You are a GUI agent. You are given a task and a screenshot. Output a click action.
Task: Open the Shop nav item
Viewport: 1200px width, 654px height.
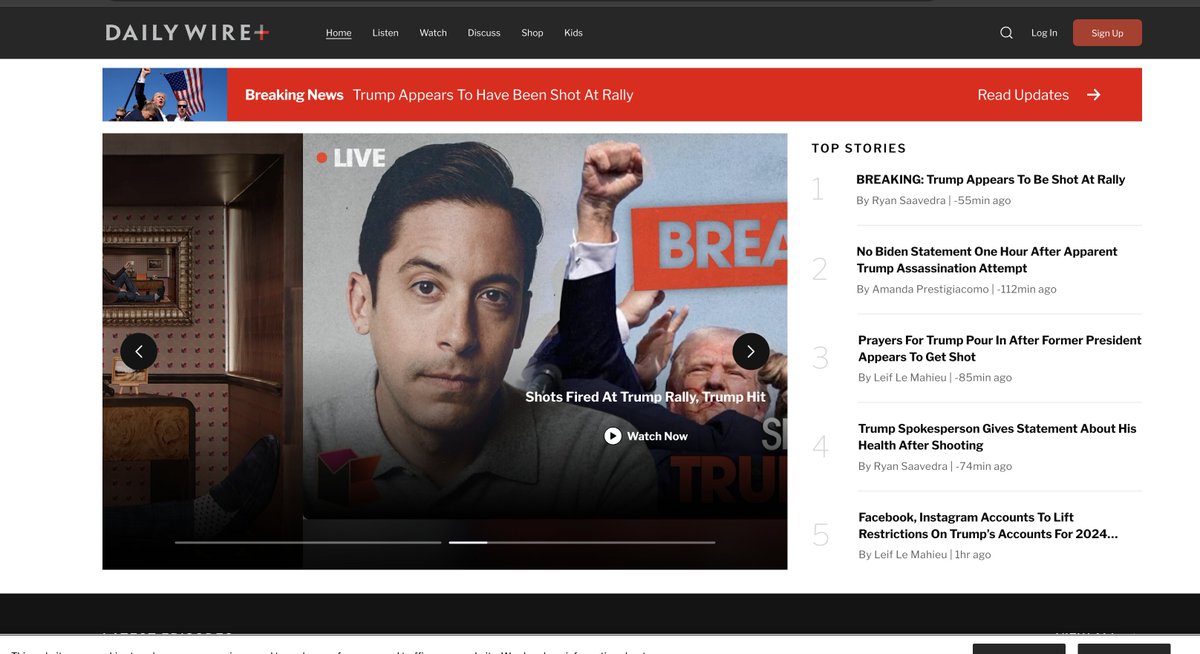tap(532, 33)
